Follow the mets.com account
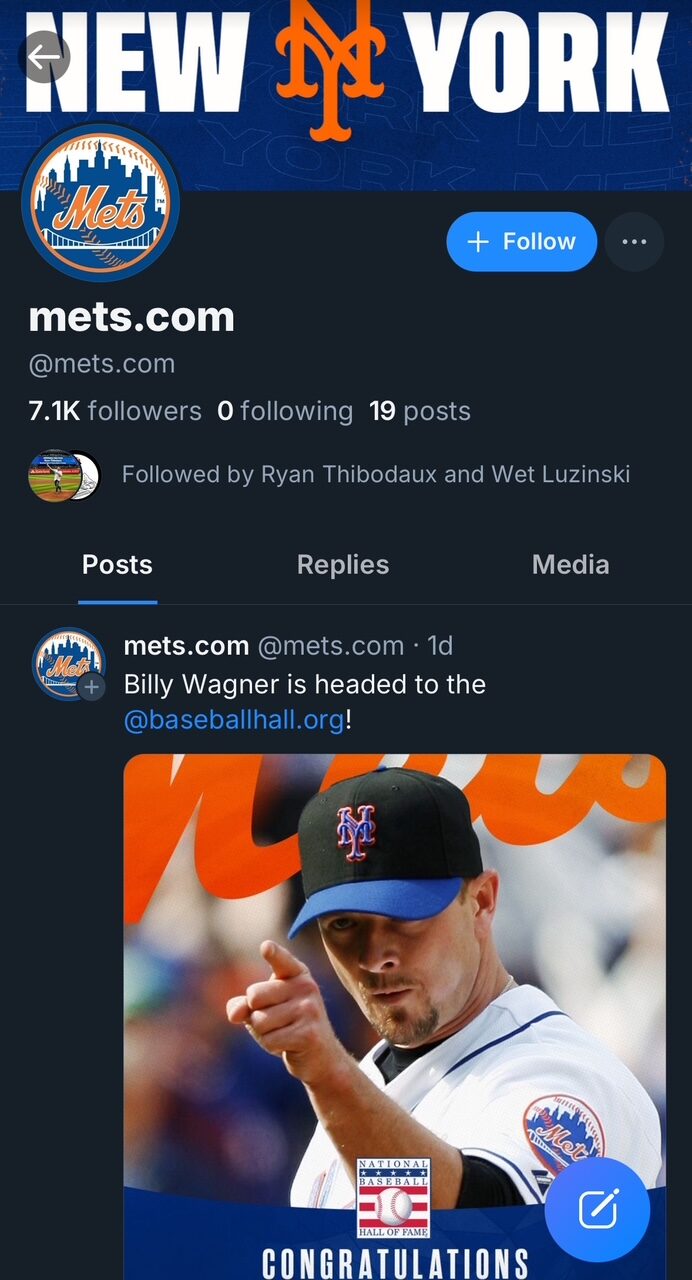The image size is (692, 1280). 521,242
